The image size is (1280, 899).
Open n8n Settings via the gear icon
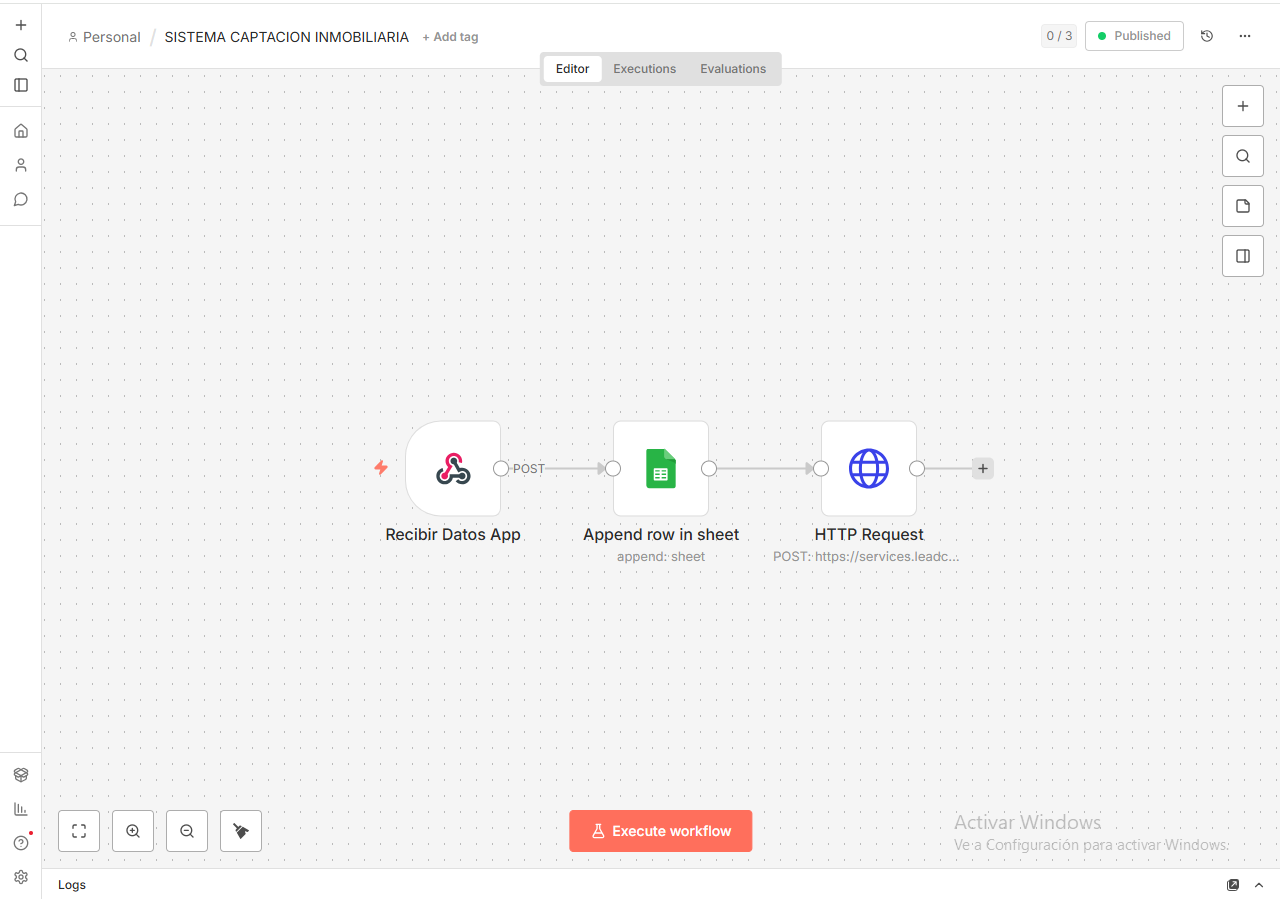[x=21, y=877]
